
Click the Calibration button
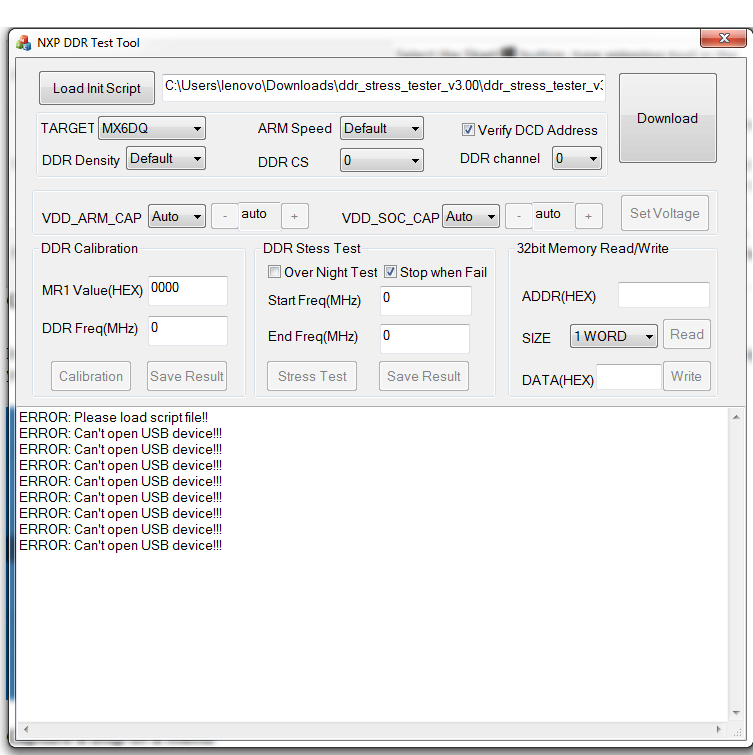point(91,376)
